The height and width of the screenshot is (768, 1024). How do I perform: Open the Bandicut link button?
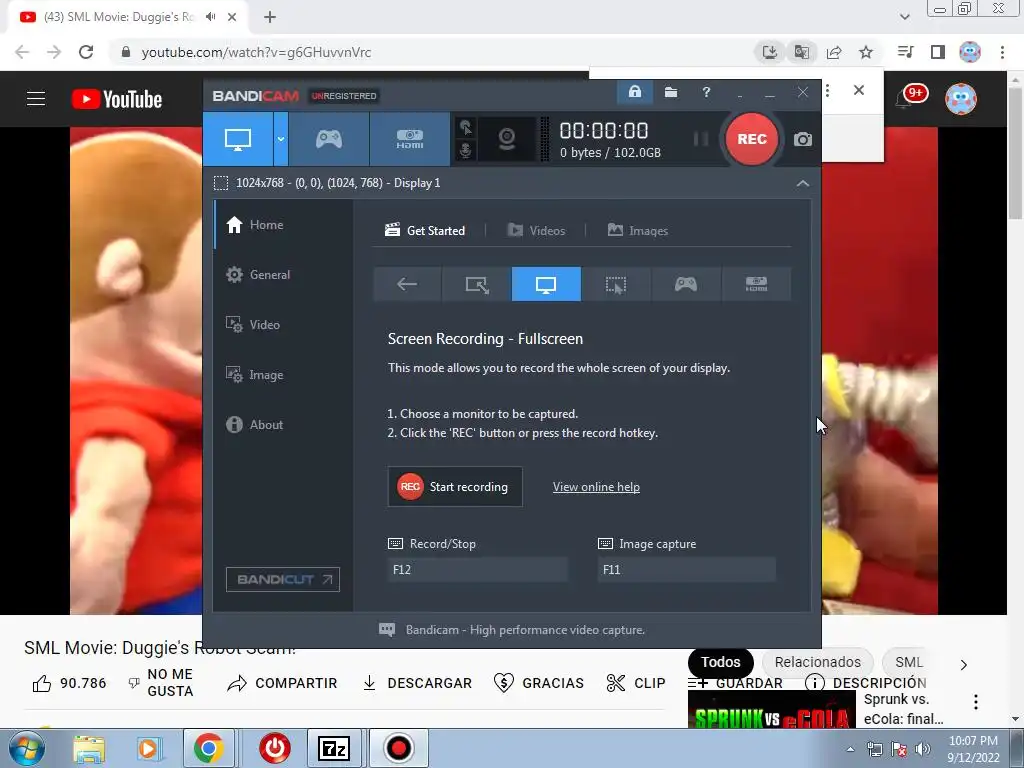[283, 579]
